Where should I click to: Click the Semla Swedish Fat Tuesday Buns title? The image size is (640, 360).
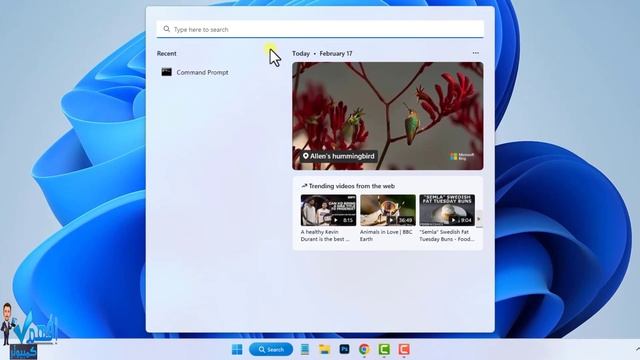(x=447, y=236)
